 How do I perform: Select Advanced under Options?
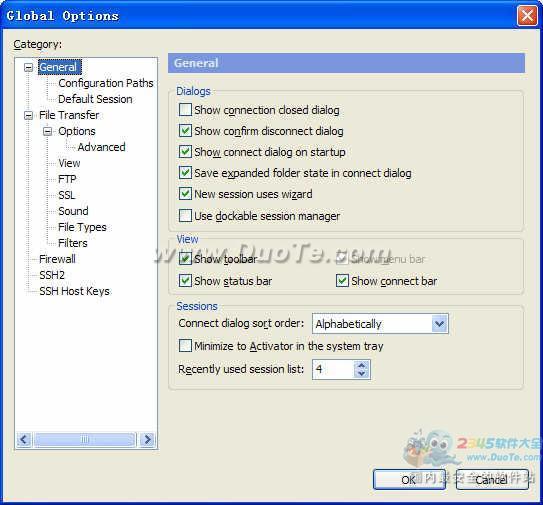[101, 147]
